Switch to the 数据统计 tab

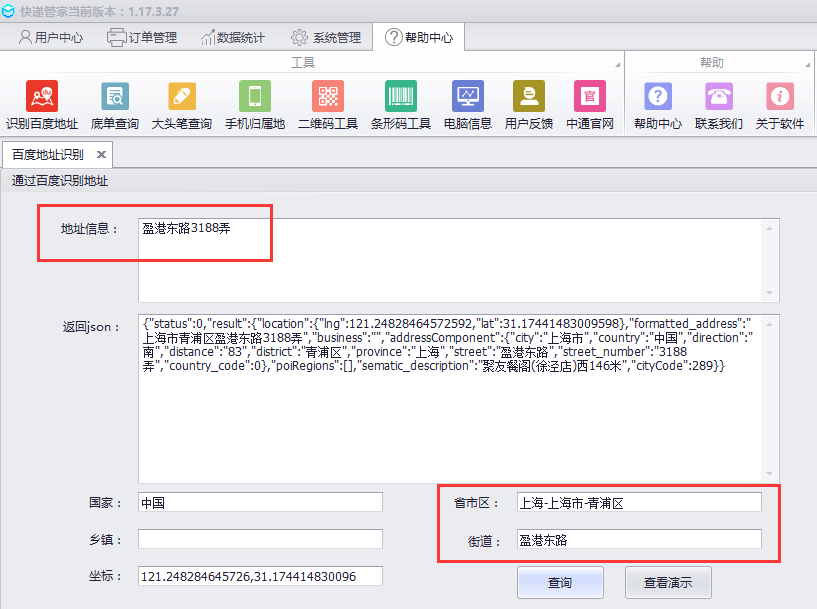pos(233,38)
